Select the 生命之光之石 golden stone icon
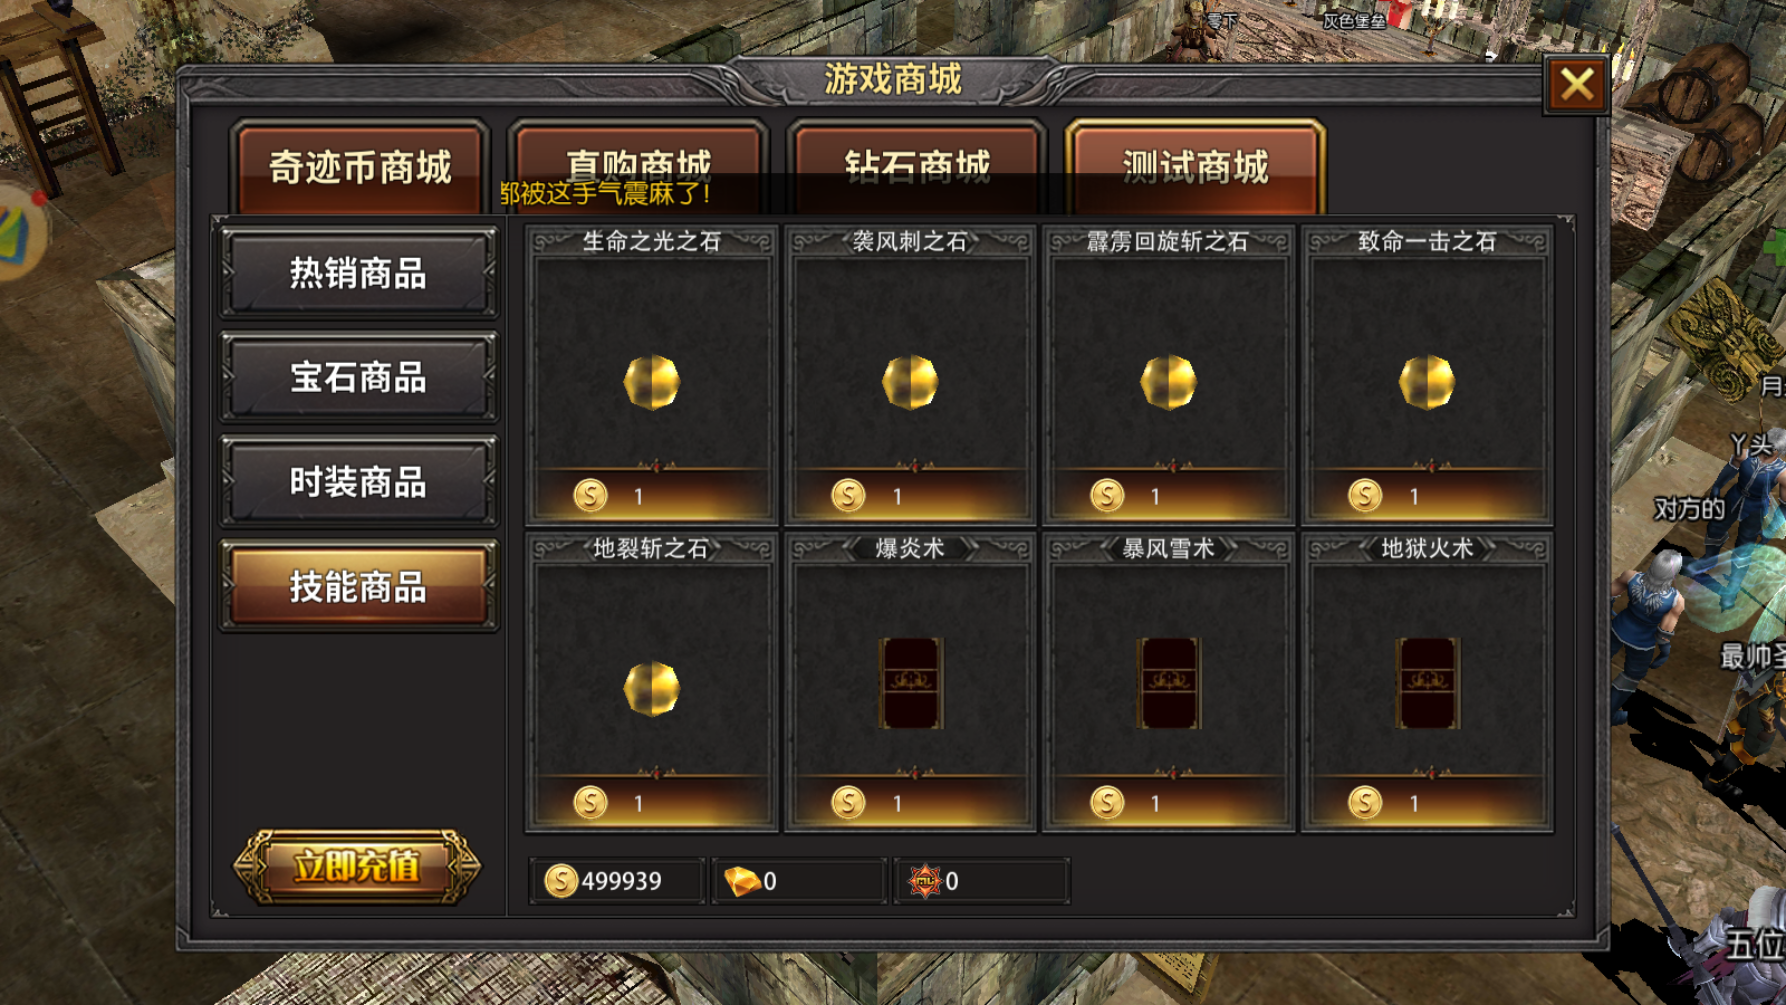This screenshot has height=1005, width=1786. tap(651, 382)
